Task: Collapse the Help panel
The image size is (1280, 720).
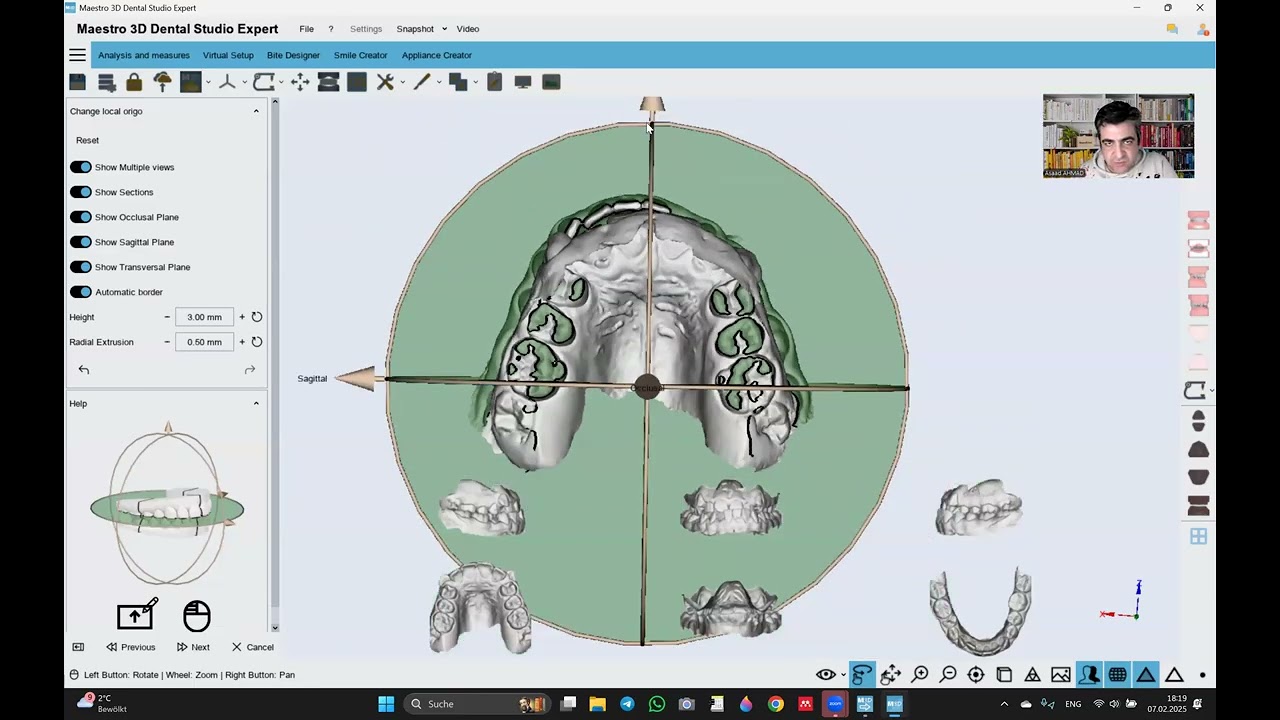Action: pyautogui.click(x=256, y=403)
